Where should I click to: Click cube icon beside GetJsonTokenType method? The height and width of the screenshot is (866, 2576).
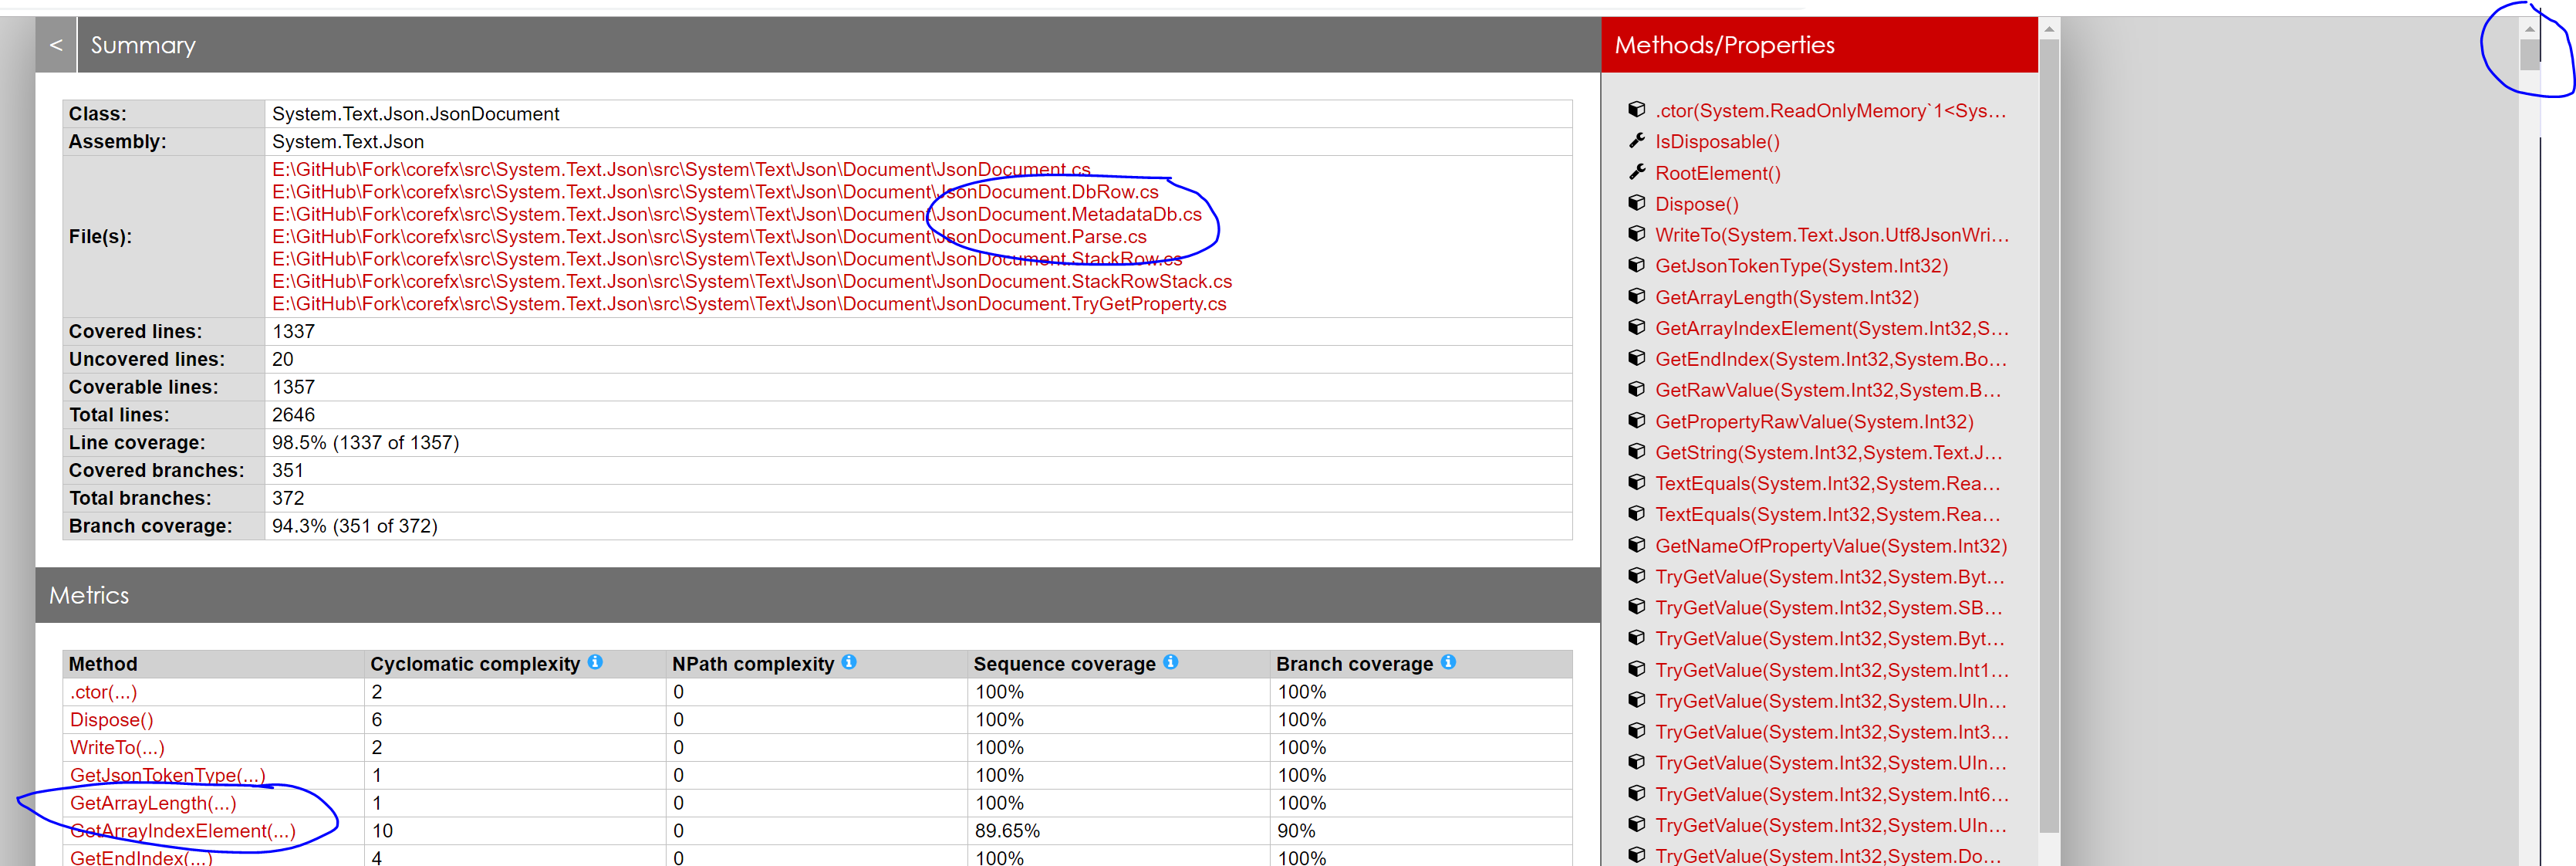tap(1637, 265)
